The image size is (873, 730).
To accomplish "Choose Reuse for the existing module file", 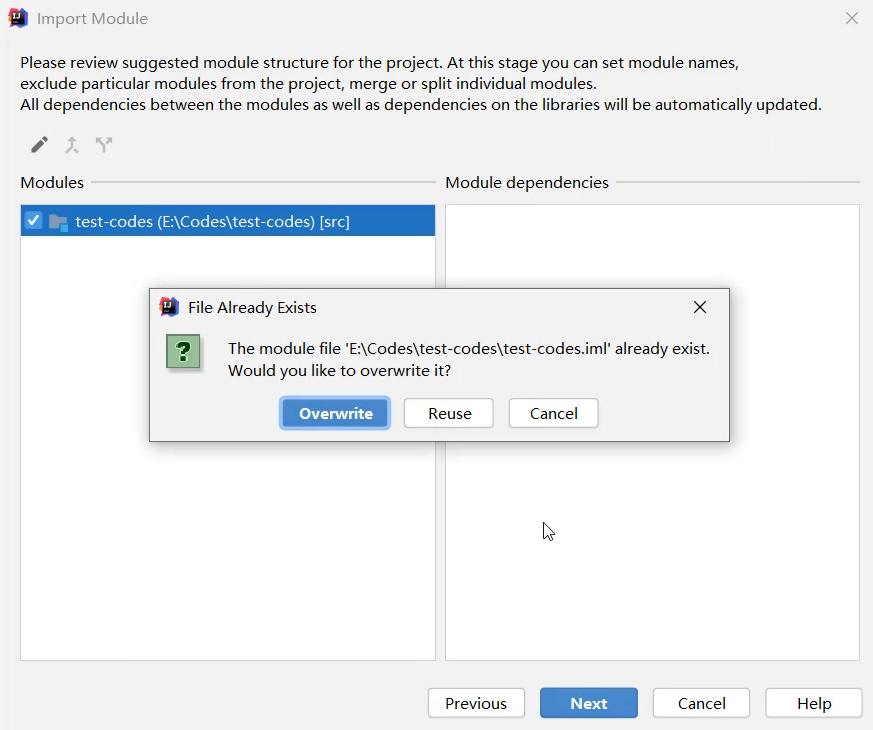I will (449, 413).
